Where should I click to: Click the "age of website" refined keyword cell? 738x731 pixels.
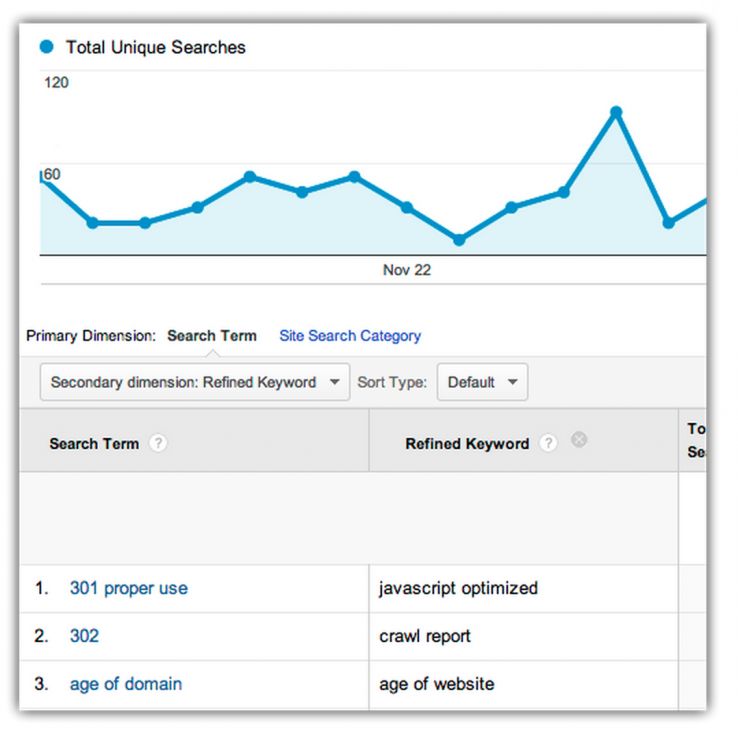(x=436, y=684)
